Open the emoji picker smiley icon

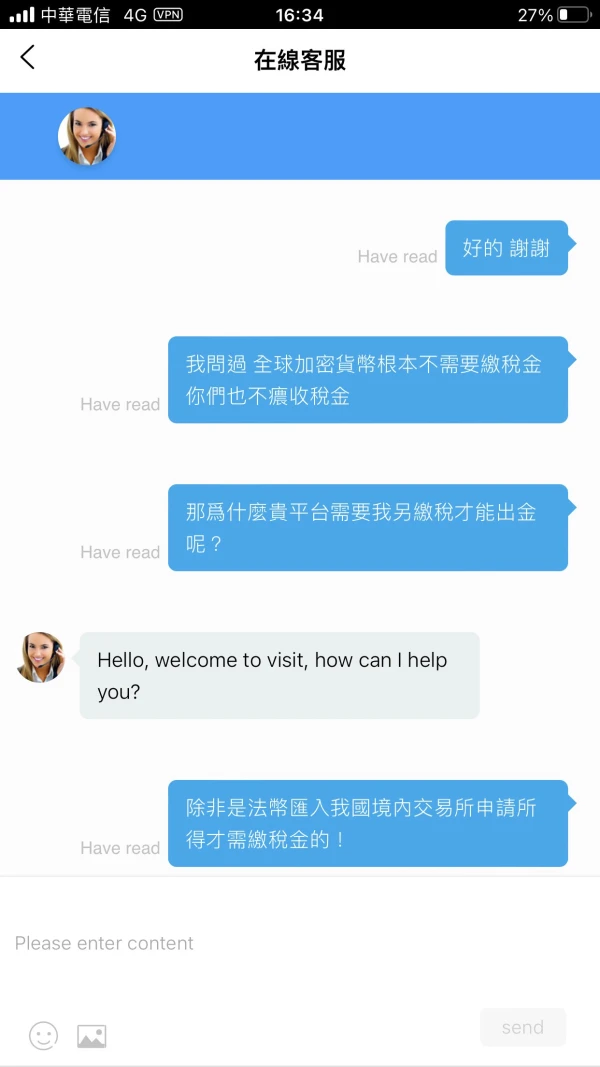click(44, 1036)
